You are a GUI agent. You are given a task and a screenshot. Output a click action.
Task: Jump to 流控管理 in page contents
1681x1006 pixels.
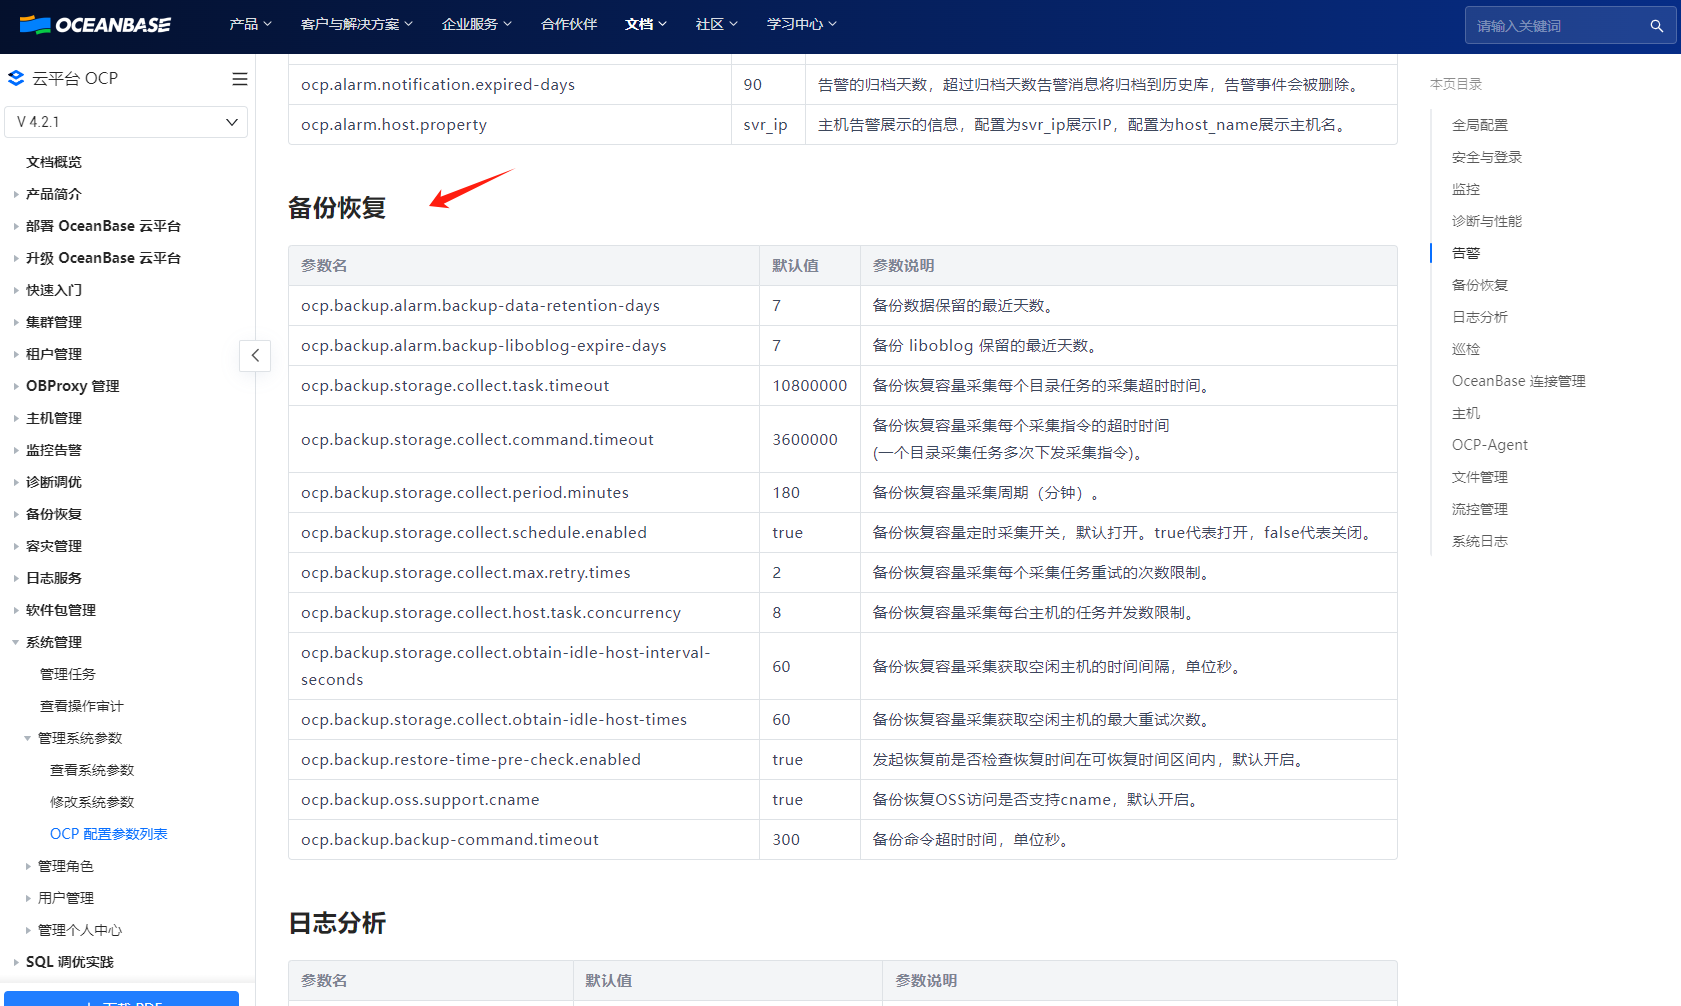tap(1480, 509)
